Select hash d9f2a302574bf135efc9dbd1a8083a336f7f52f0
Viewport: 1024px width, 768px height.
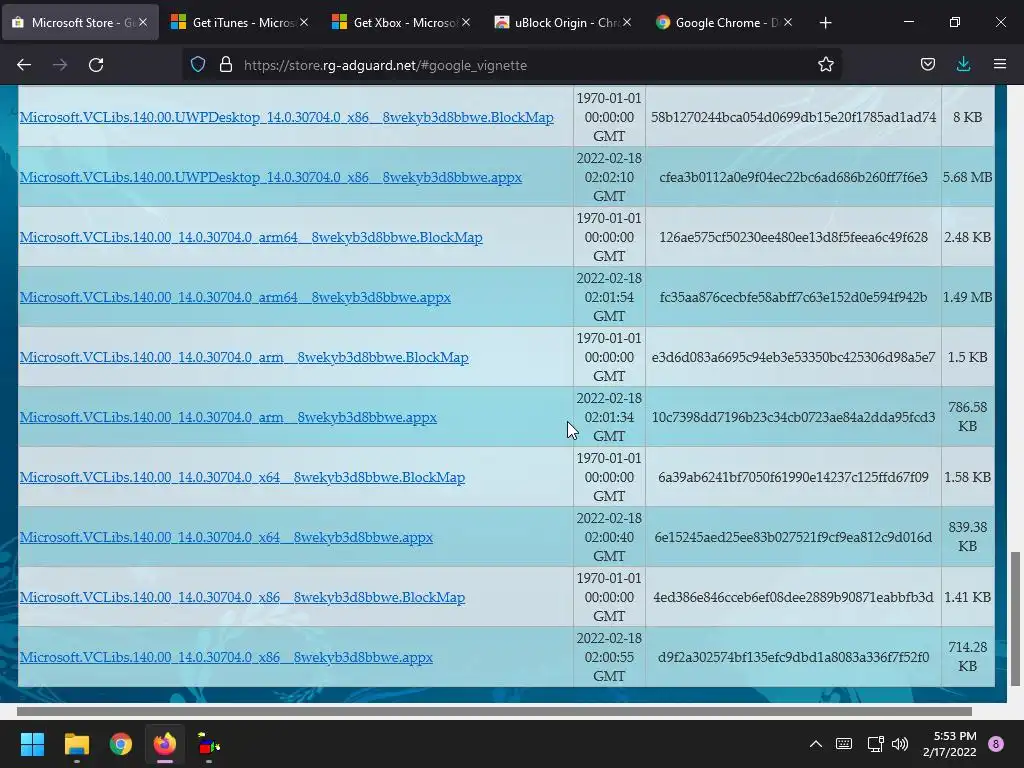click(x=793, y=658)
